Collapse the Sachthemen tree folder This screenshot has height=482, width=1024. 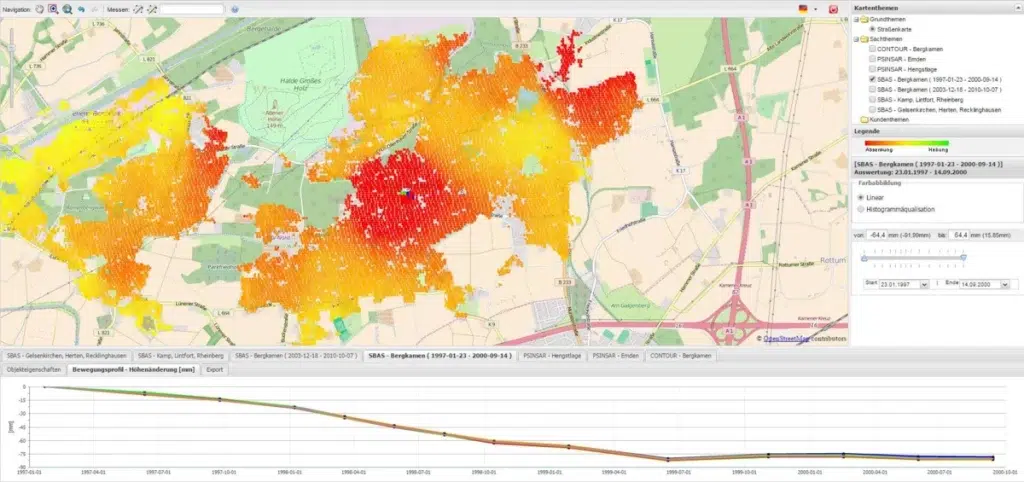(x=856, y=39)
